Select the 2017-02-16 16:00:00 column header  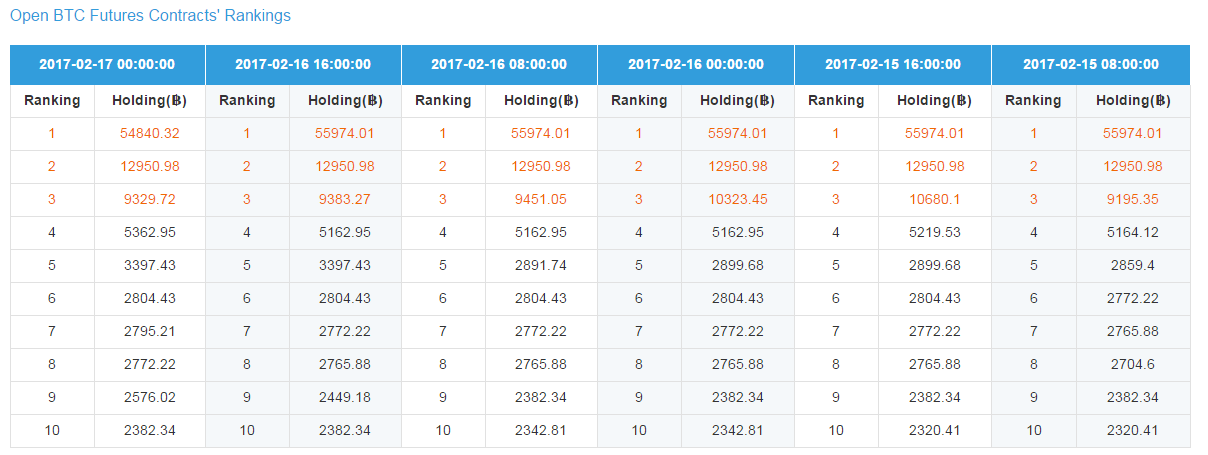tap(303, 65)
